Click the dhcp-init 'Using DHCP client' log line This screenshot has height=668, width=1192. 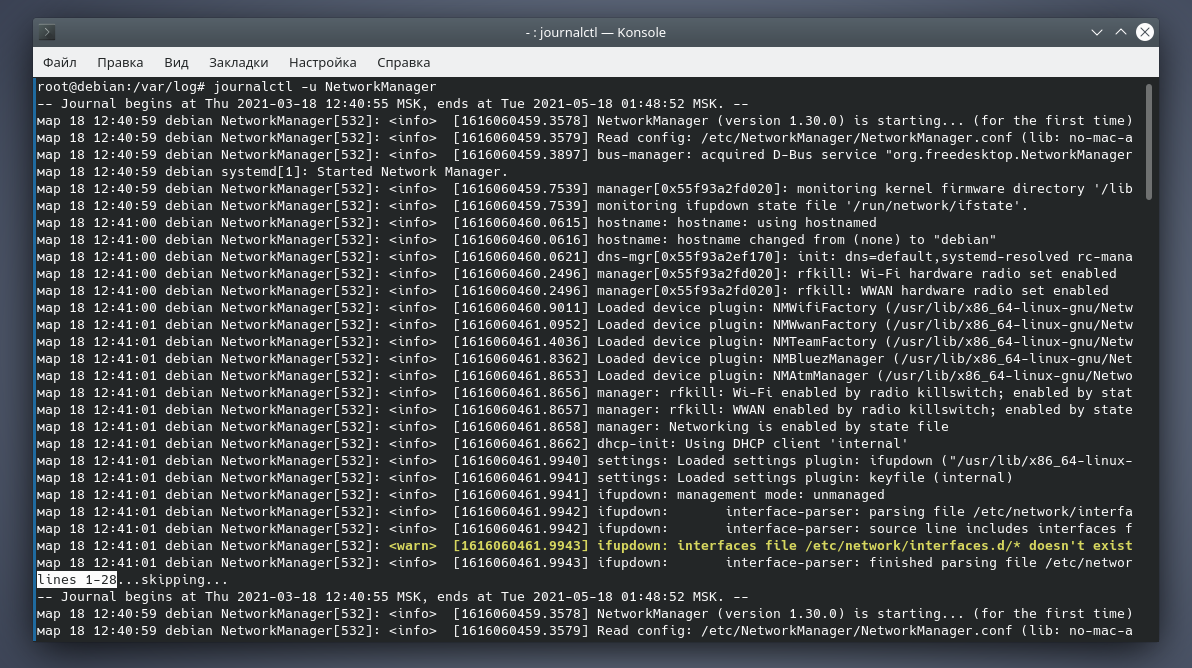750,444
